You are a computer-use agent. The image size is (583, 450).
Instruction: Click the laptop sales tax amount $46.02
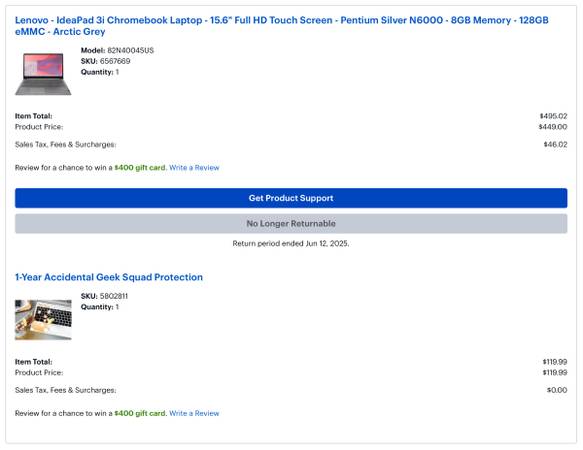555,144
